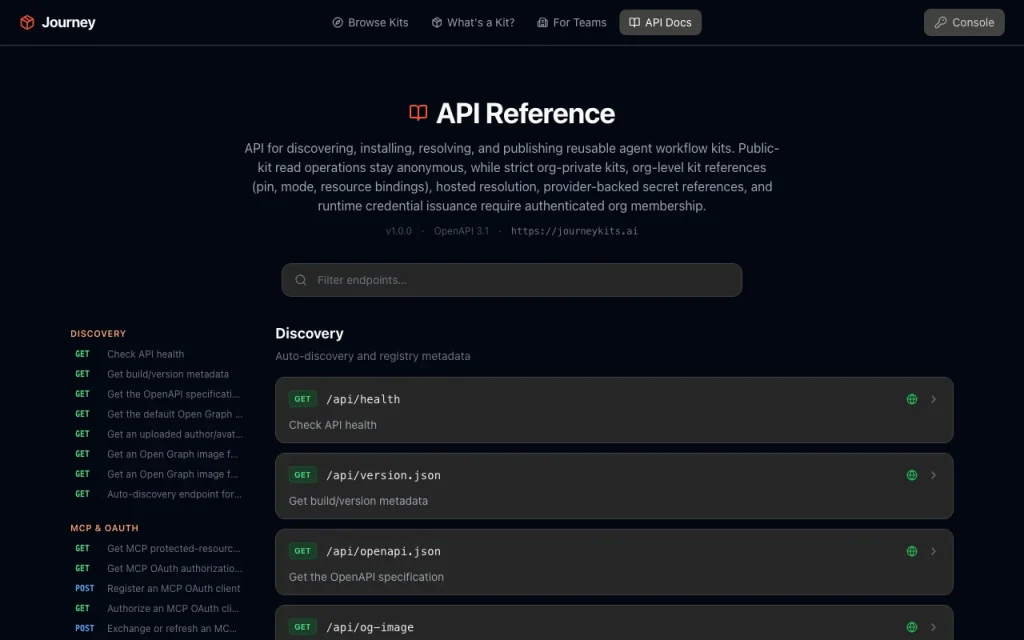This screenshot has height=640, width=1024.
Task: Click the GET badge beside Check API health sidebar
Action: [82, 354]
